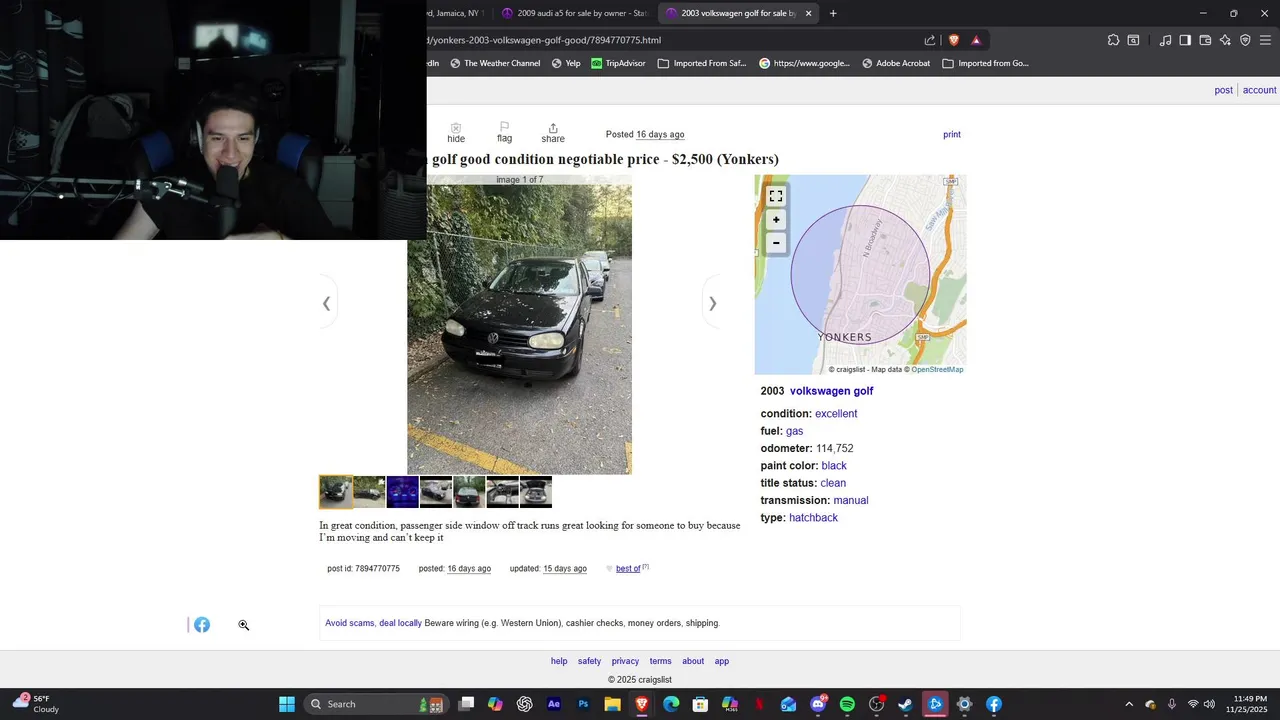Click the address bar URL field
Viewport: 1280px width, 720px height.
point(670,40)
